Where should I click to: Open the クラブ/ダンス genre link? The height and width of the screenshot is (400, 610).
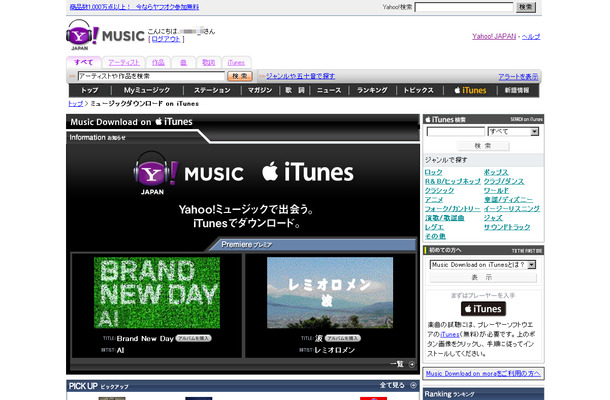tap(504, 181)
